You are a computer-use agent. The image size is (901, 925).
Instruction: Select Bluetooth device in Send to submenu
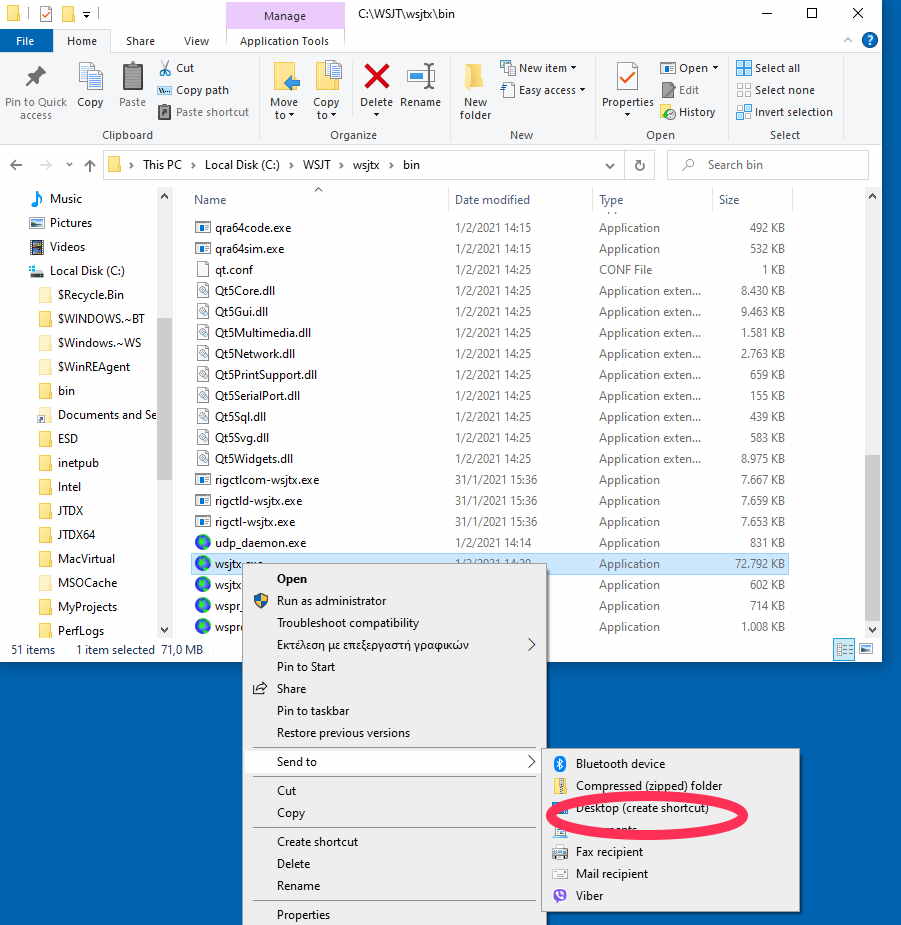pos(620,764)
